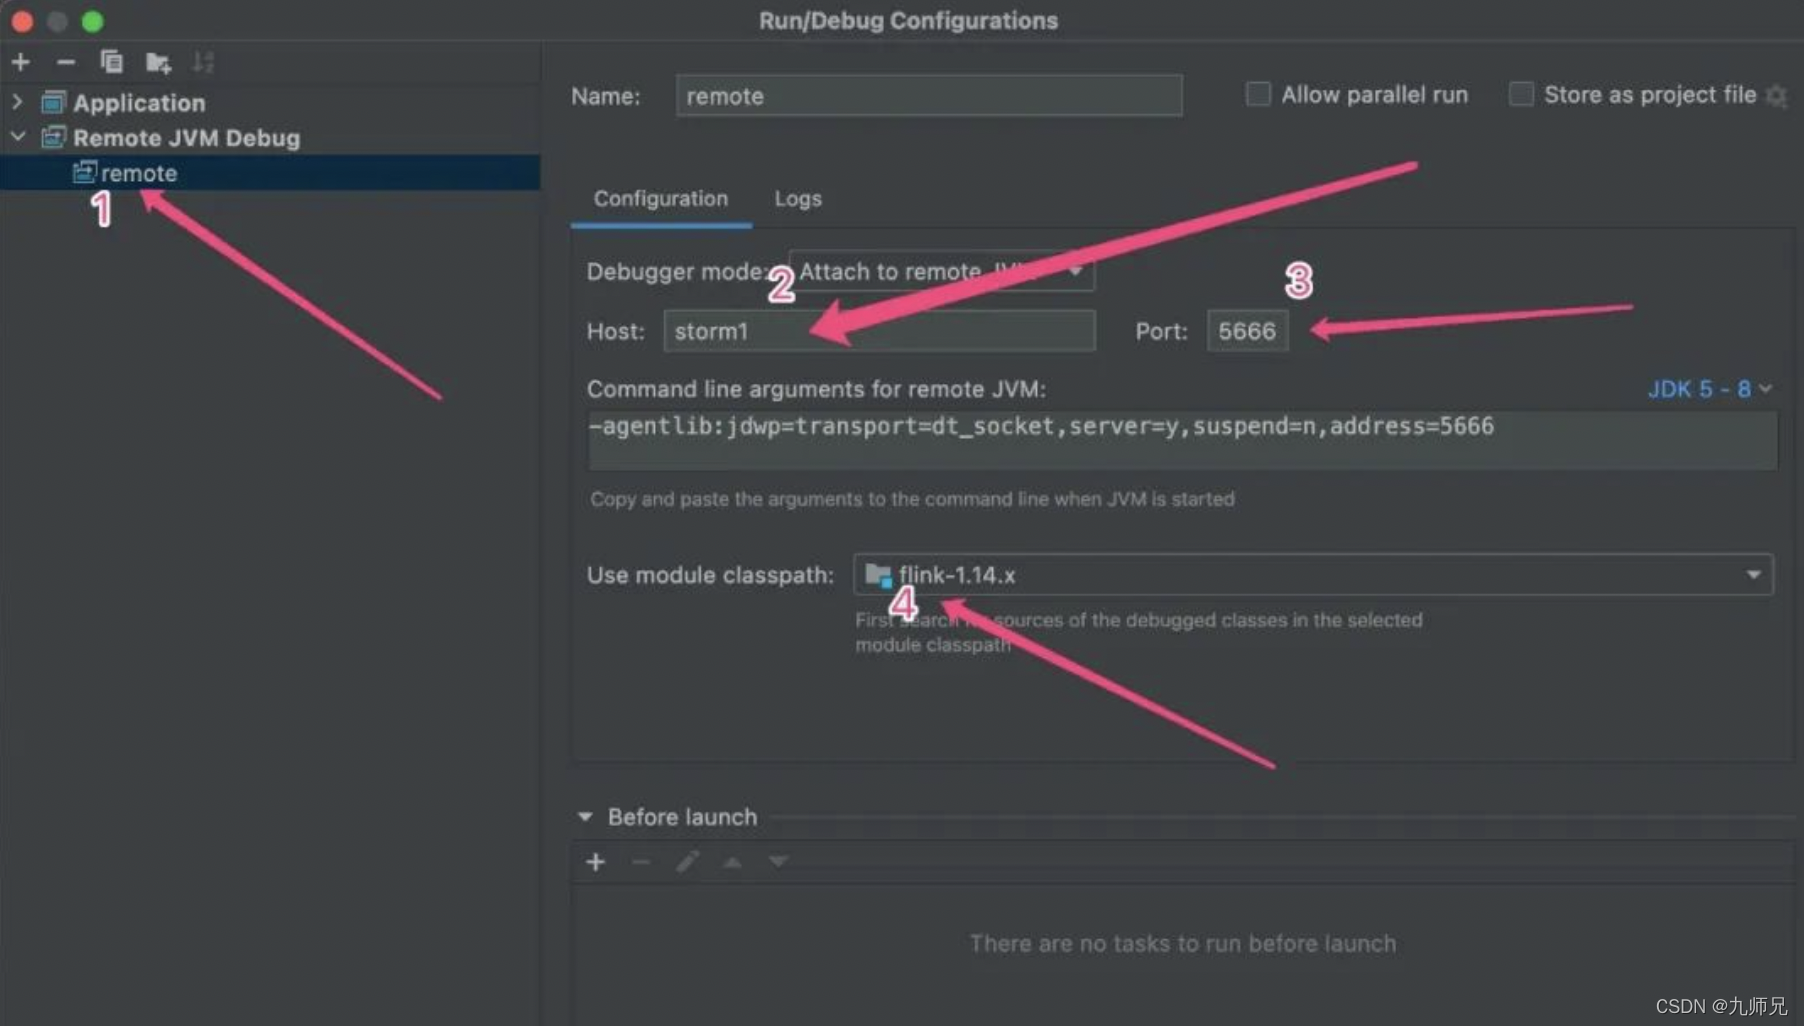Expand the Application tree node
Viewport: 1804px width, 1026px height.
tap(17, 102)
